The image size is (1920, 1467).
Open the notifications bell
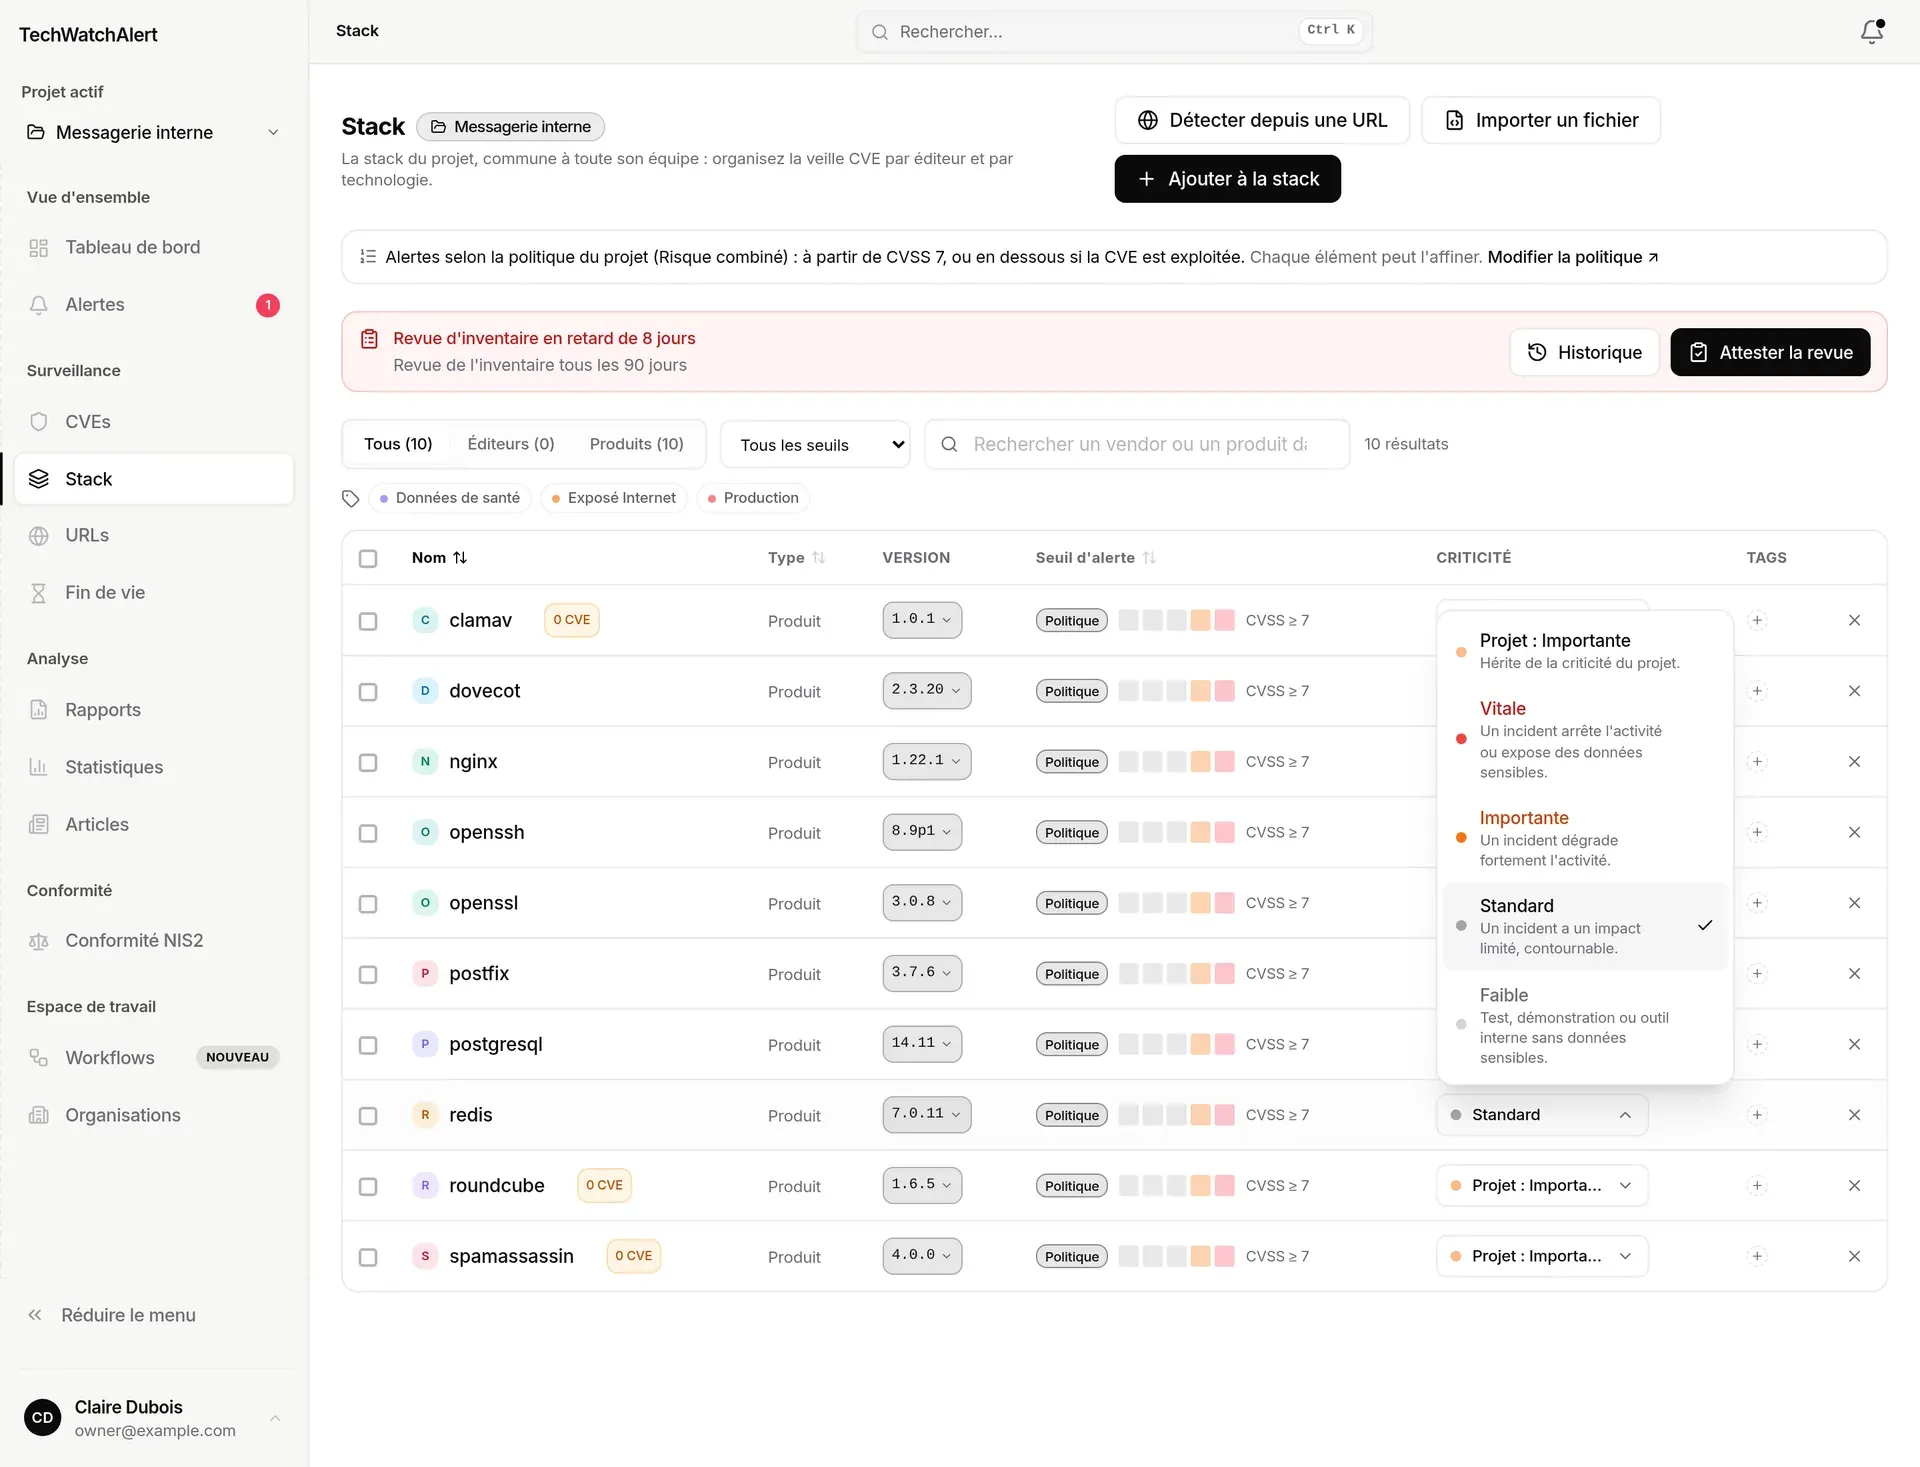click(1872, 31)
